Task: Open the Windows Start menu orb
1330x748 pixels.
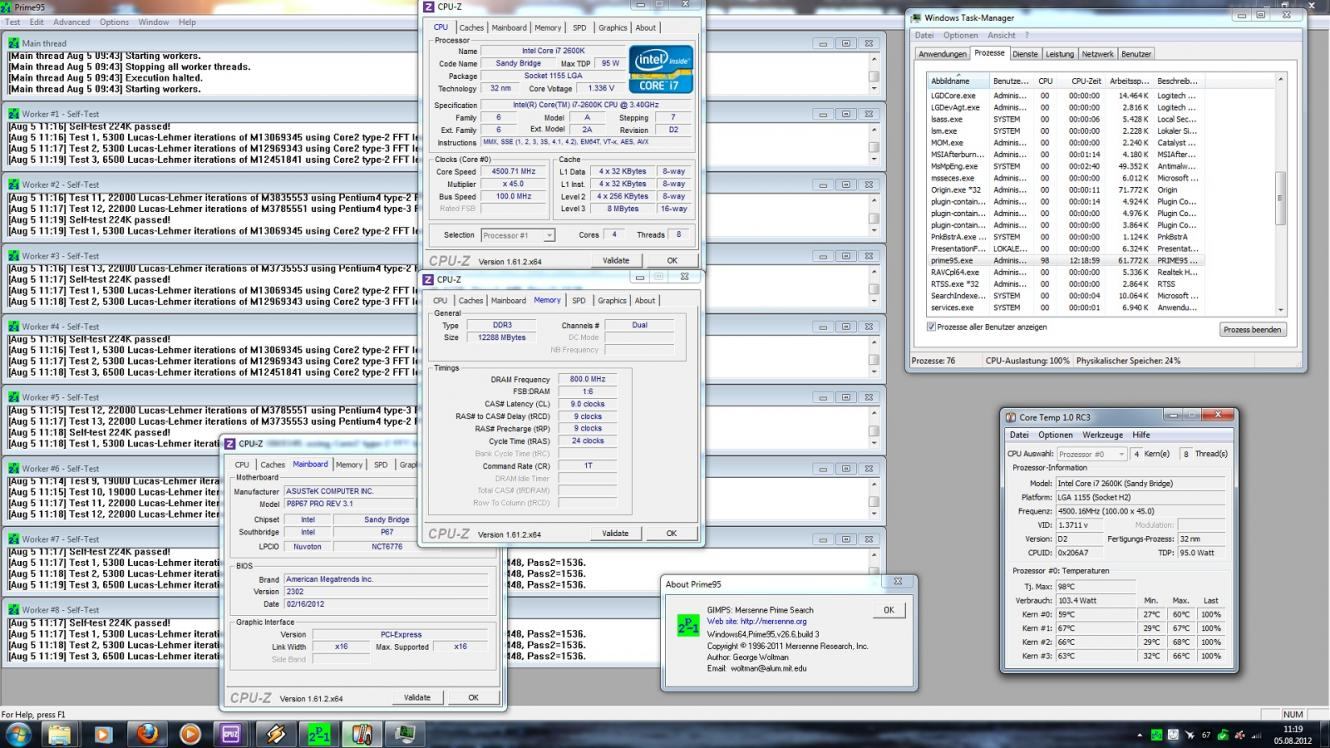Action: [18, 734]
